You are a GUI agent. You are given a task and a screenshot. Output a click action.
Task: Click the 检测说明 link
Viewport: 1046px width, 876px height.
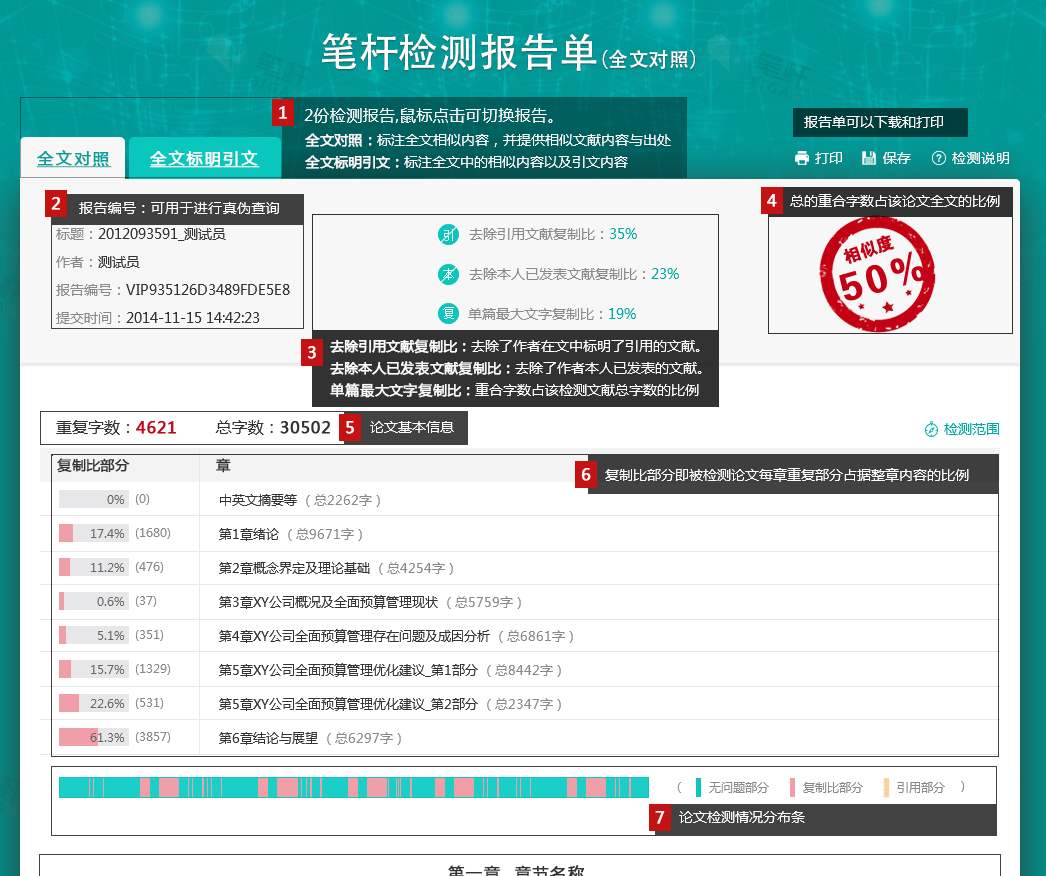980,158
